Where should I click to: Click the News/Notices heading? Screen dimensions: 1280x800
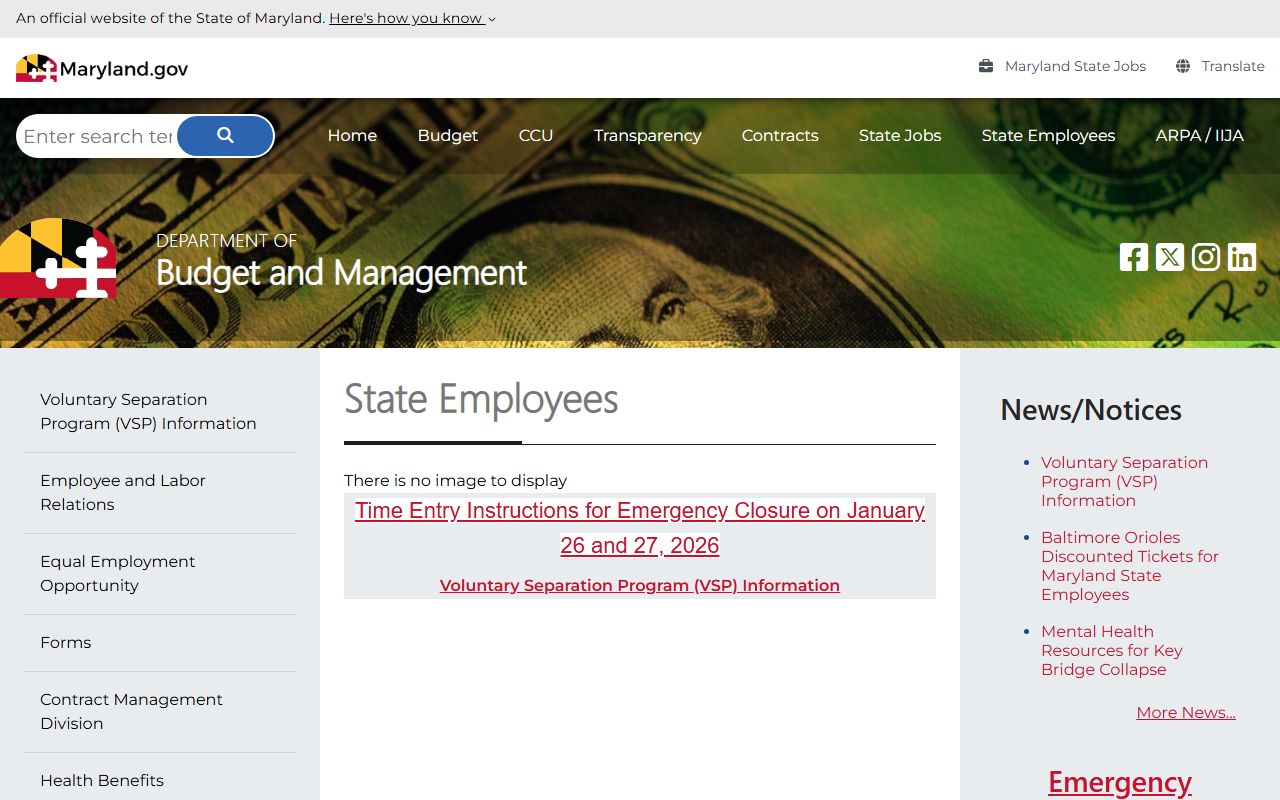click(1091, 410)
